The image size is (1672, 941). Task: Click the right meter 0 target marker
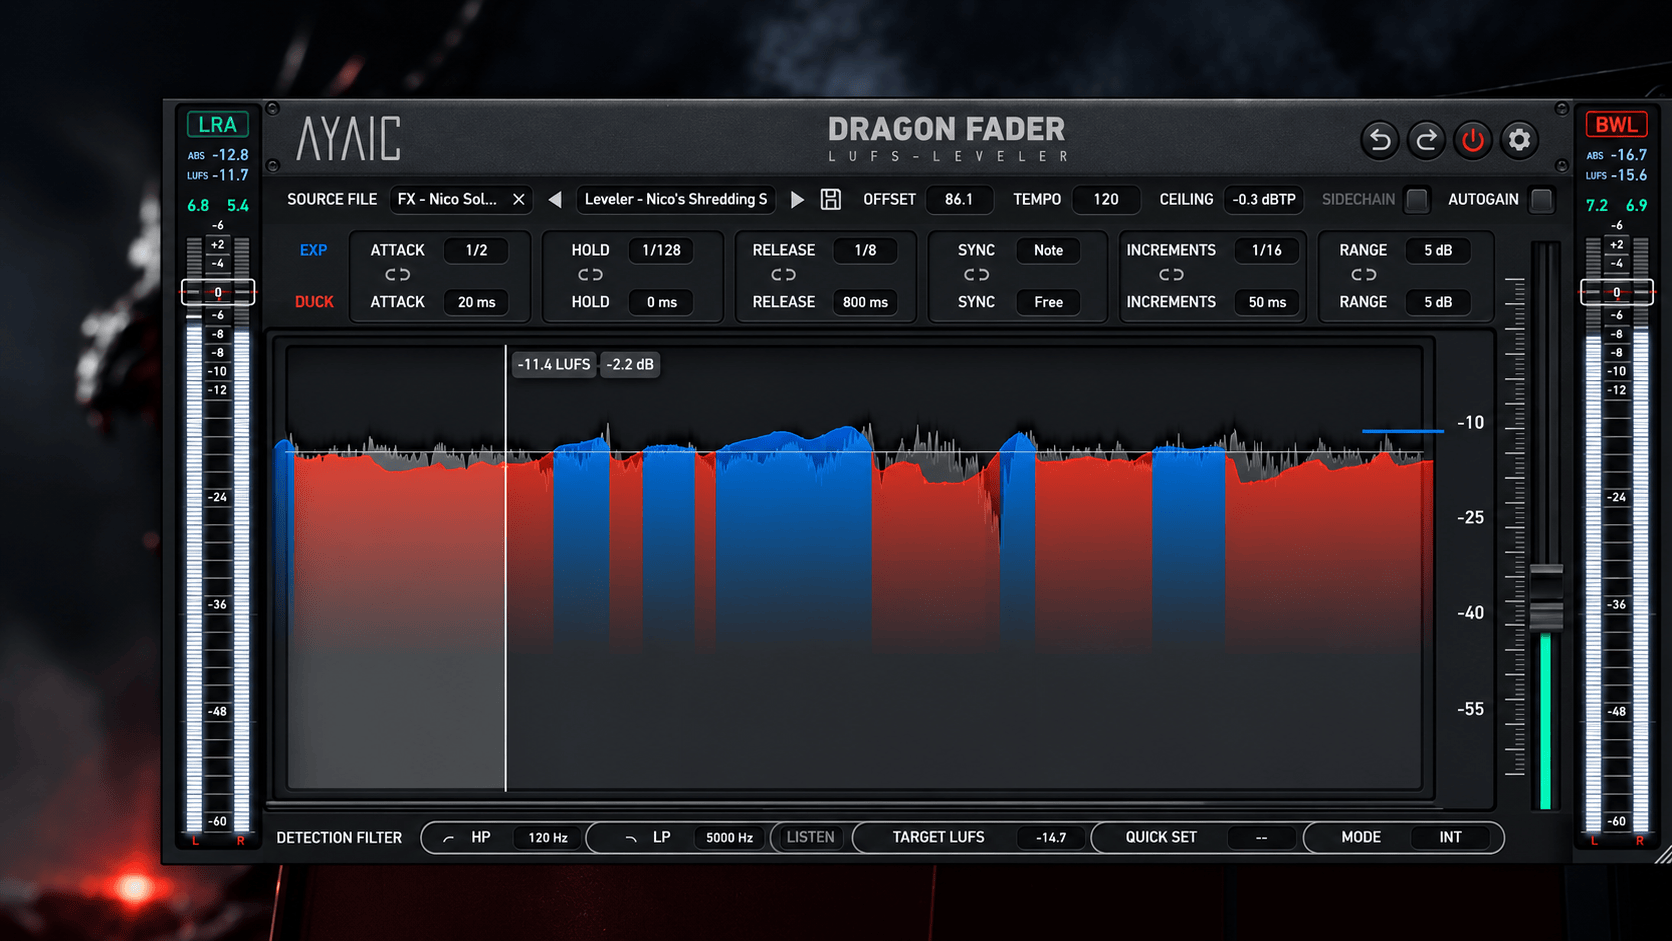click(x=1617, y=292)
